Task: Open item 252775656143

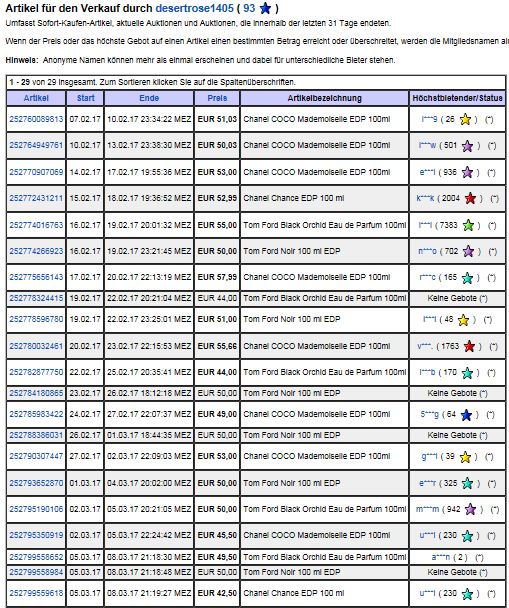Action: tap(36, 277)
